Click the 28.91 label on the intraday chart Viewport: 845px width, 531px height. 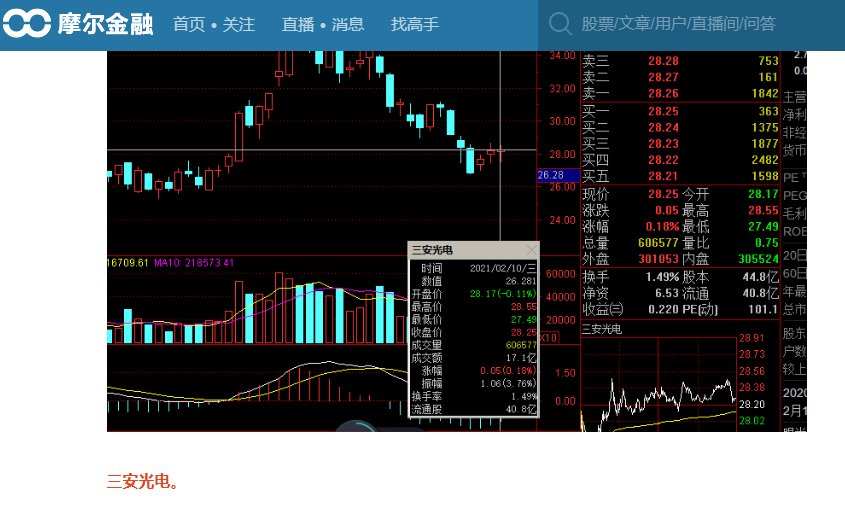click(x=752, y=338)
